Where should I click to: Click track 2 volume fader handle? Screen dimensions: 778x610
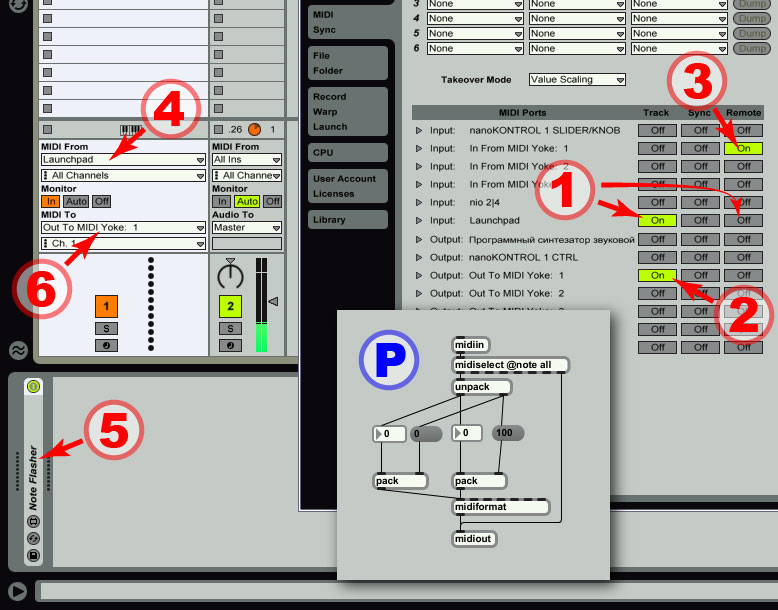pyautogui.click(x=273, y=301)
